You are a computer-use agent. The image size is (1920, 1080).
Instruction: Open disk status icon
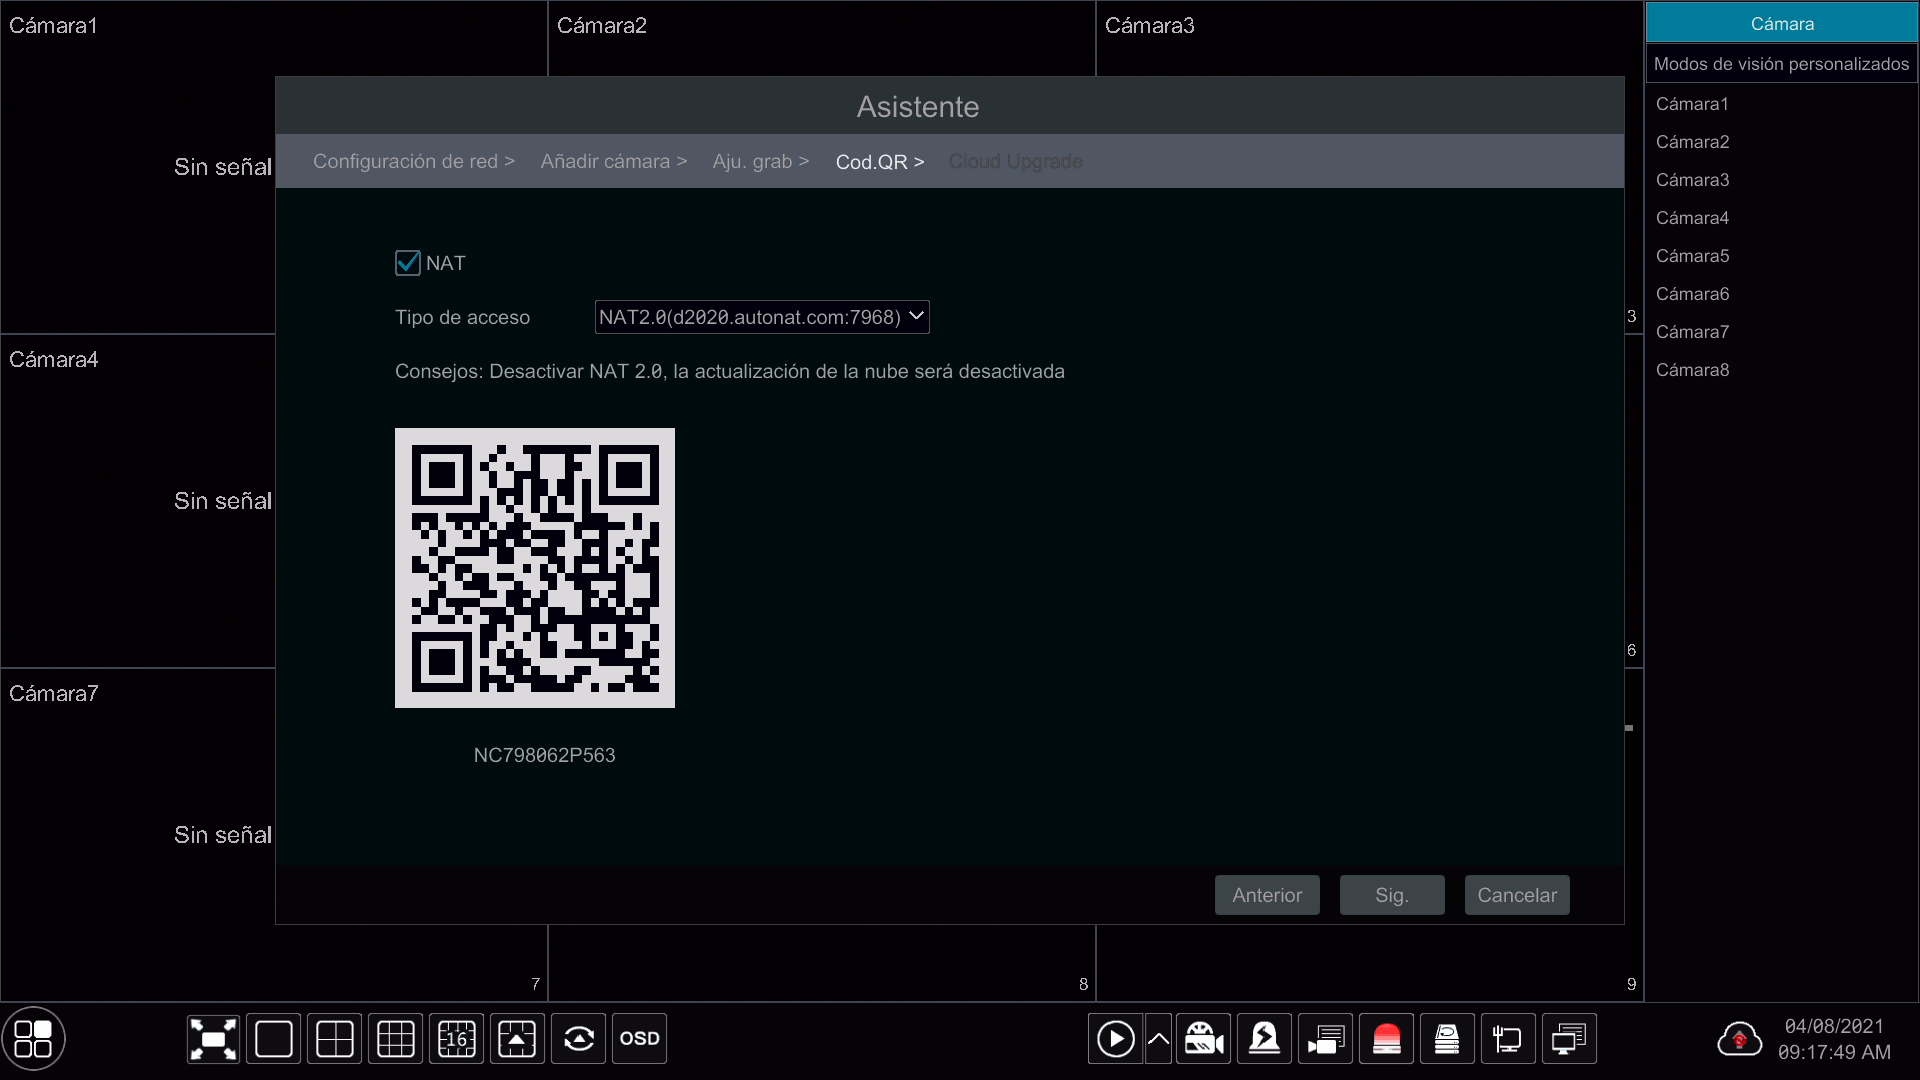pos(1448,1039)
